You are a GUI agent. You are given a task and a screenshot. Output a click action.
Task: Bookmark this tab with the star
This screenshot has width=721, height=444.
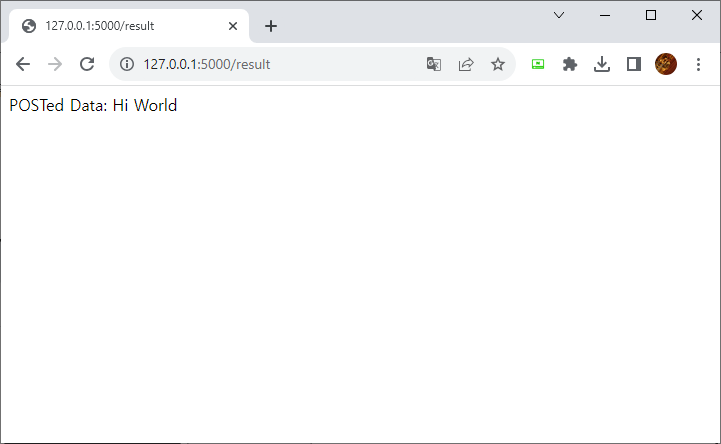click(x=498, y=64)
